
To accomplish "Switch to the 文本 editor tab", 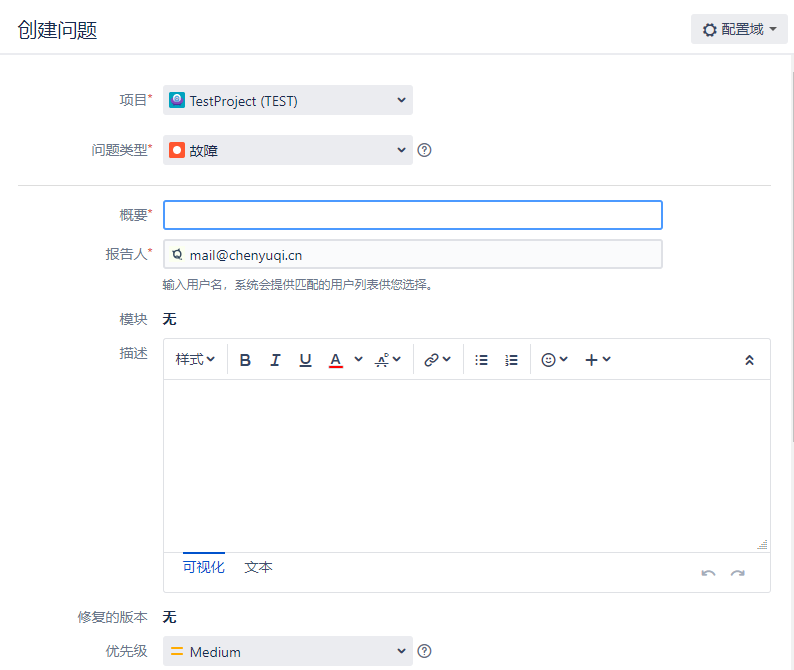I will (x=258, y=567).
